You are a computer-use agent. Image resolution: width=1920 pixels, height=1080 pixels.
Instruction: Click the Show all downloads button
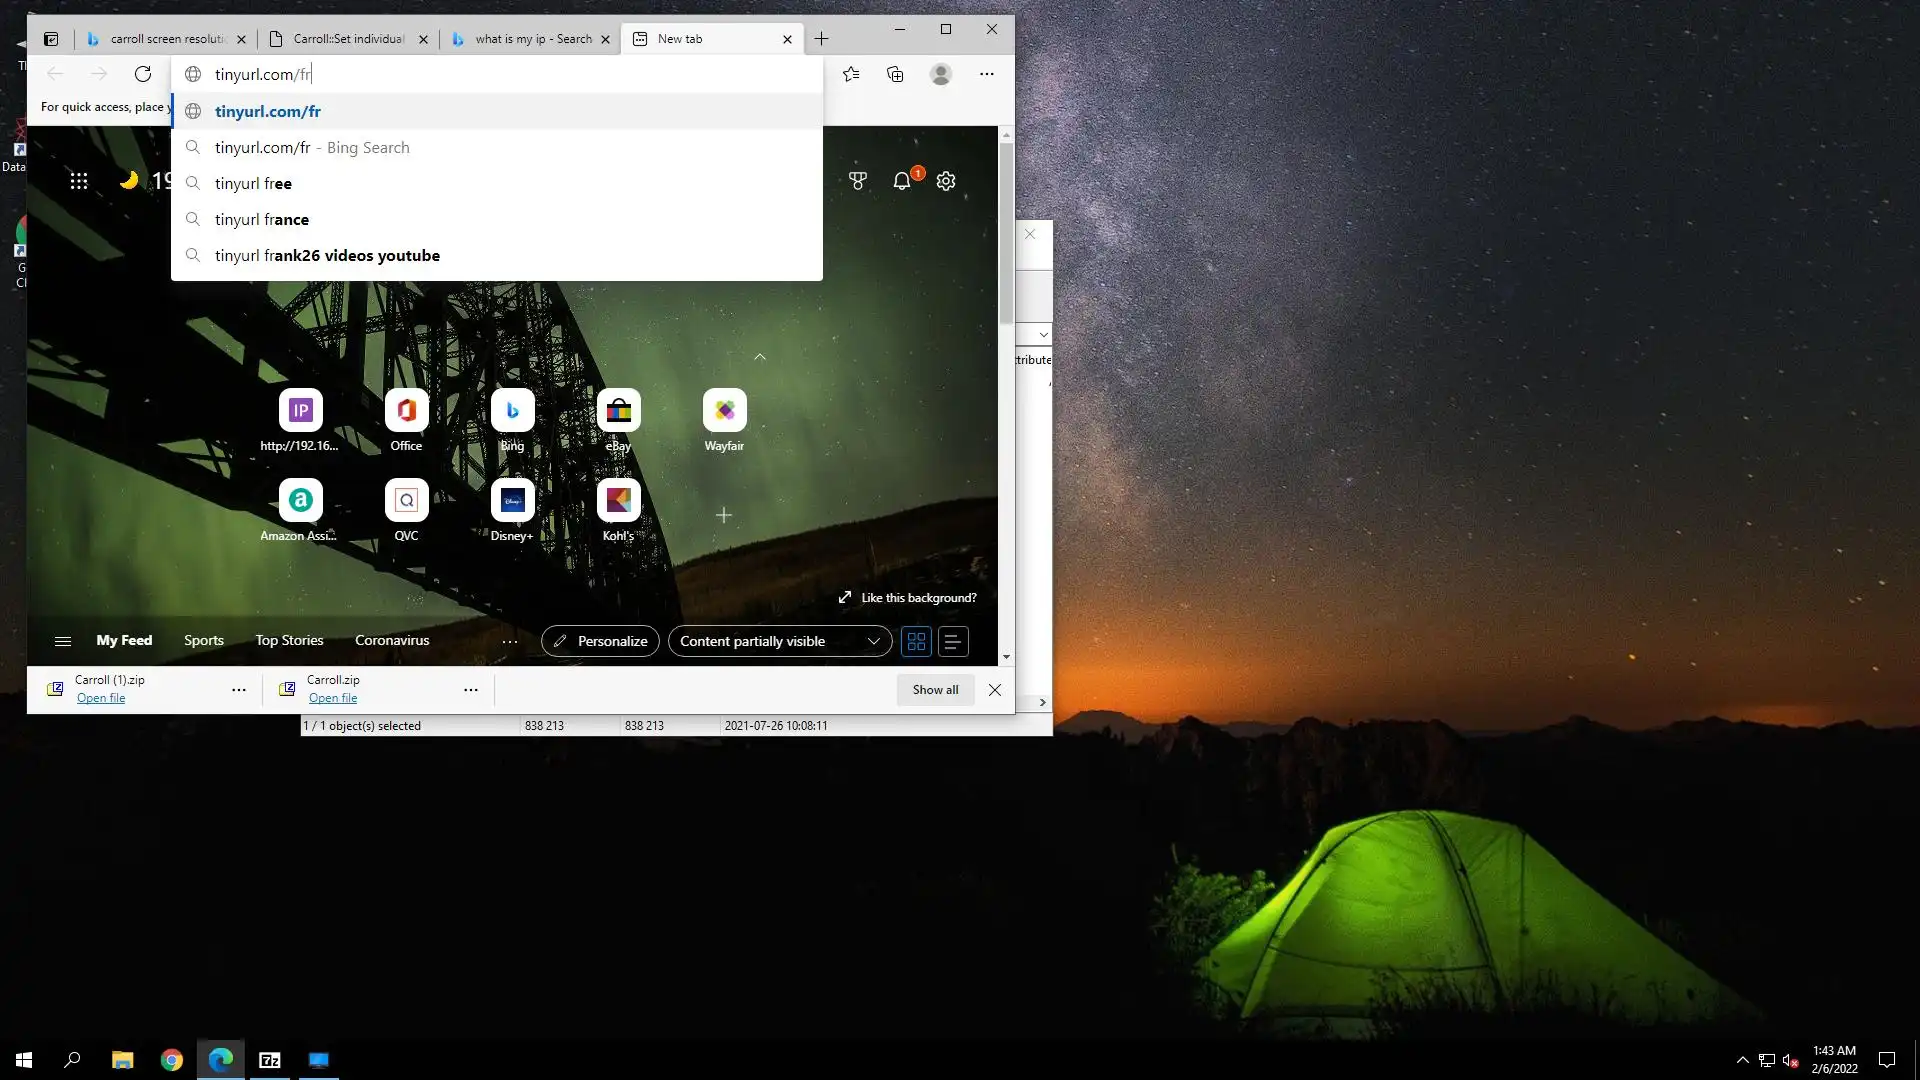935,690
